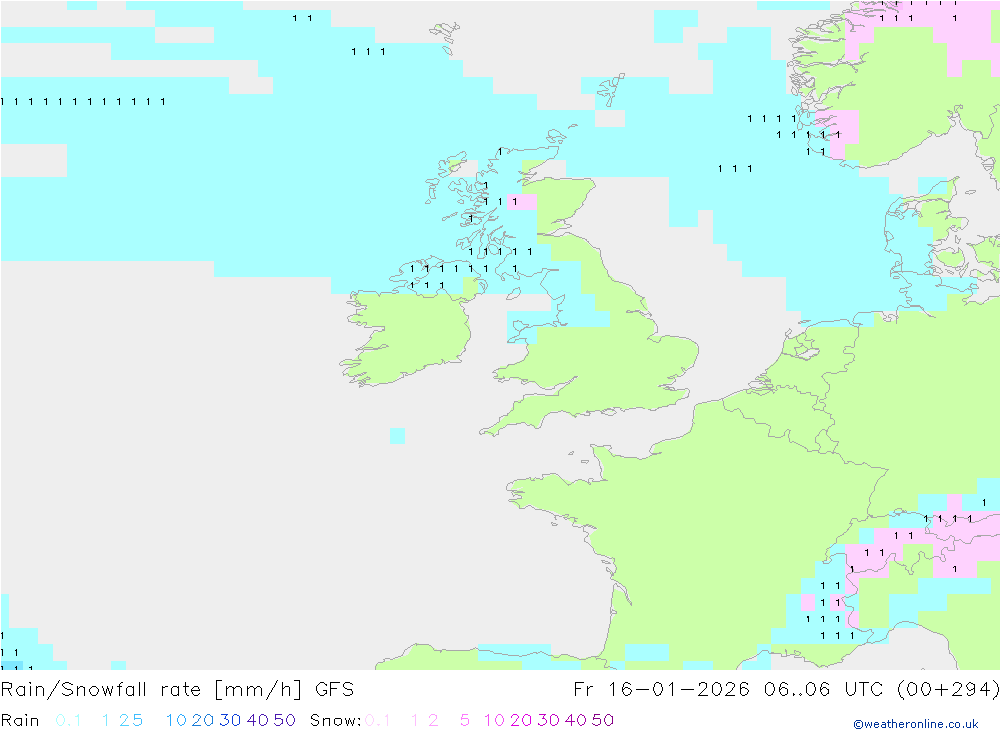
Task: Click the Rain legend value 10
Action: (176, 720)
